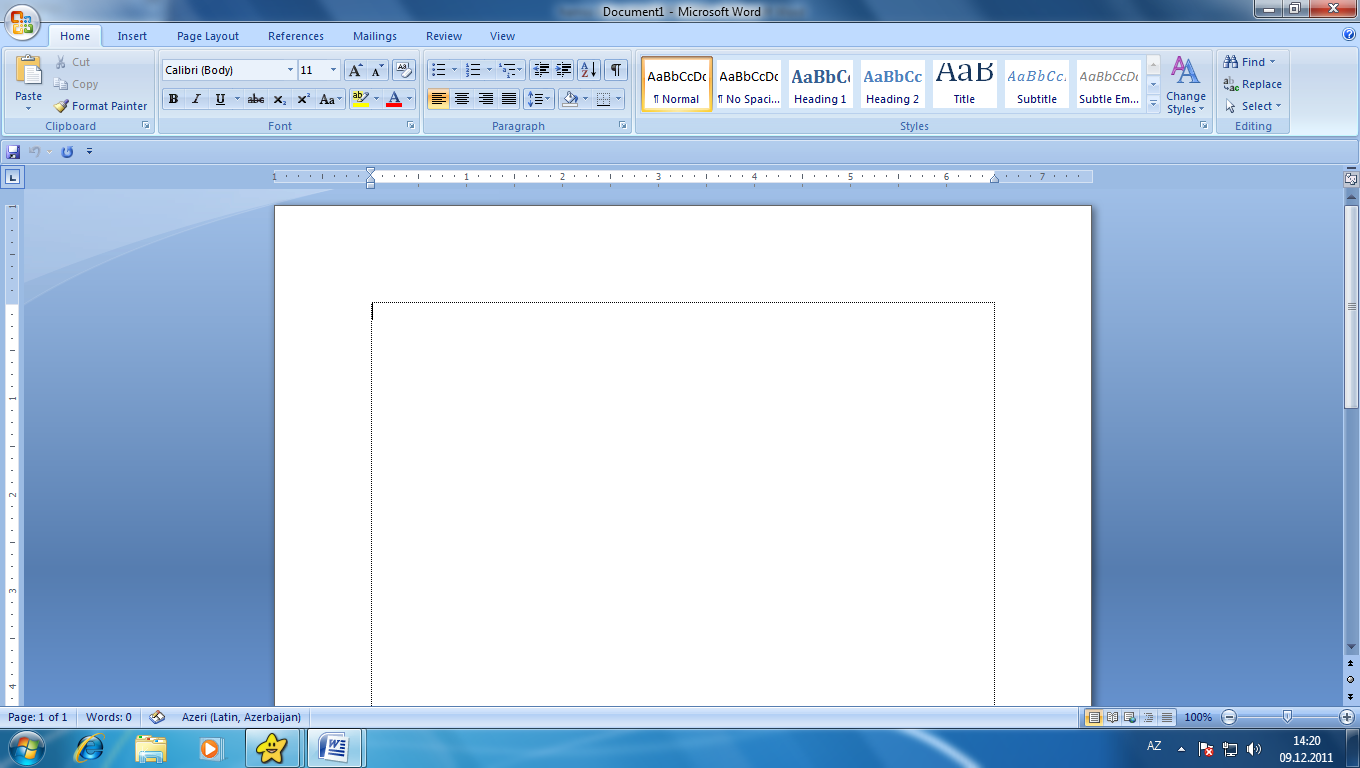Customize Quick Access Toolbar dropdown
The width and height of the screenshot is (1360, 768).
89,152
